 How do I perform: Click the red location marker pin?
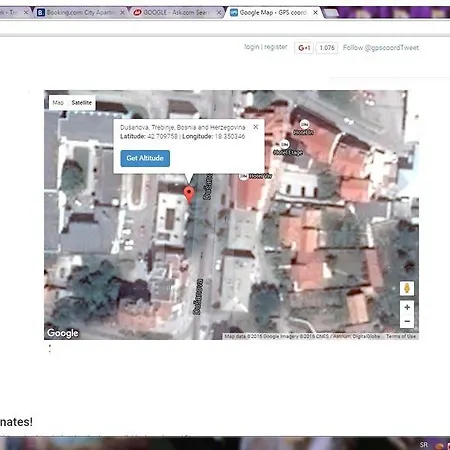[x=189, y=195]
